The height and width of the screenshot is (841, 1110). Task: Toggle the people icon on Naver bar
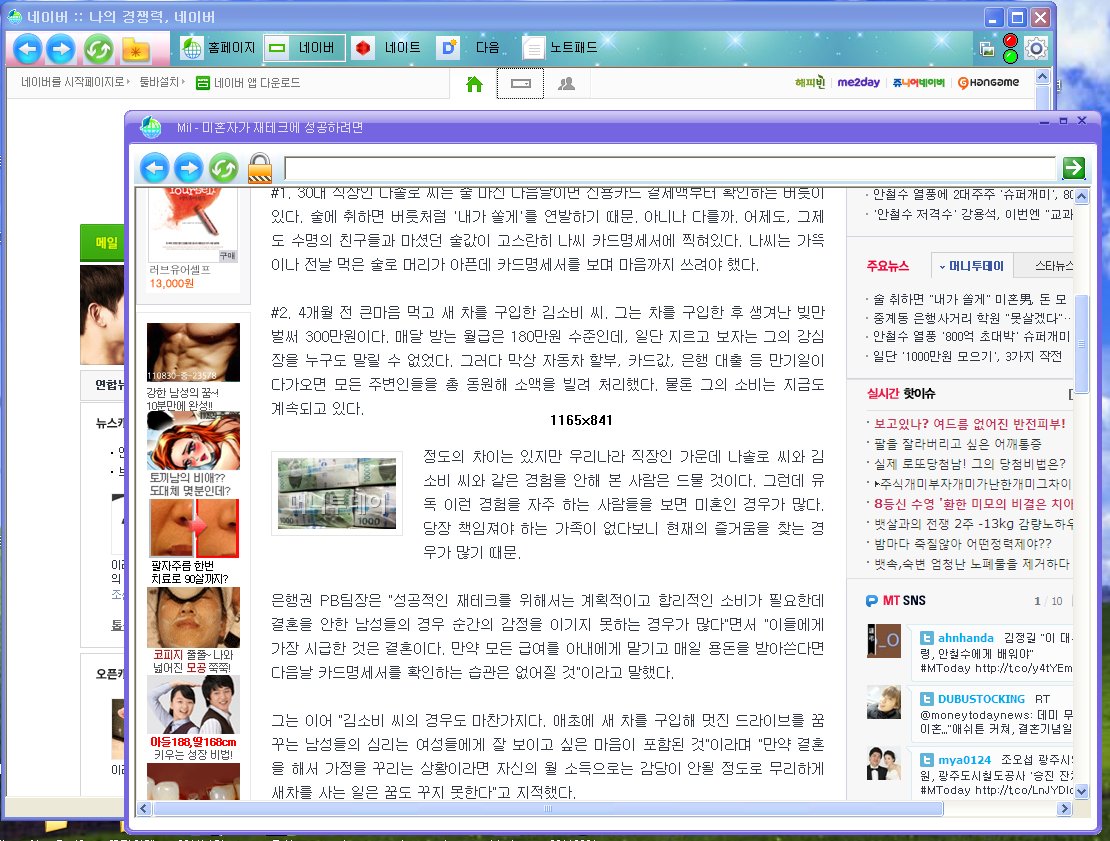click(566, 84)
